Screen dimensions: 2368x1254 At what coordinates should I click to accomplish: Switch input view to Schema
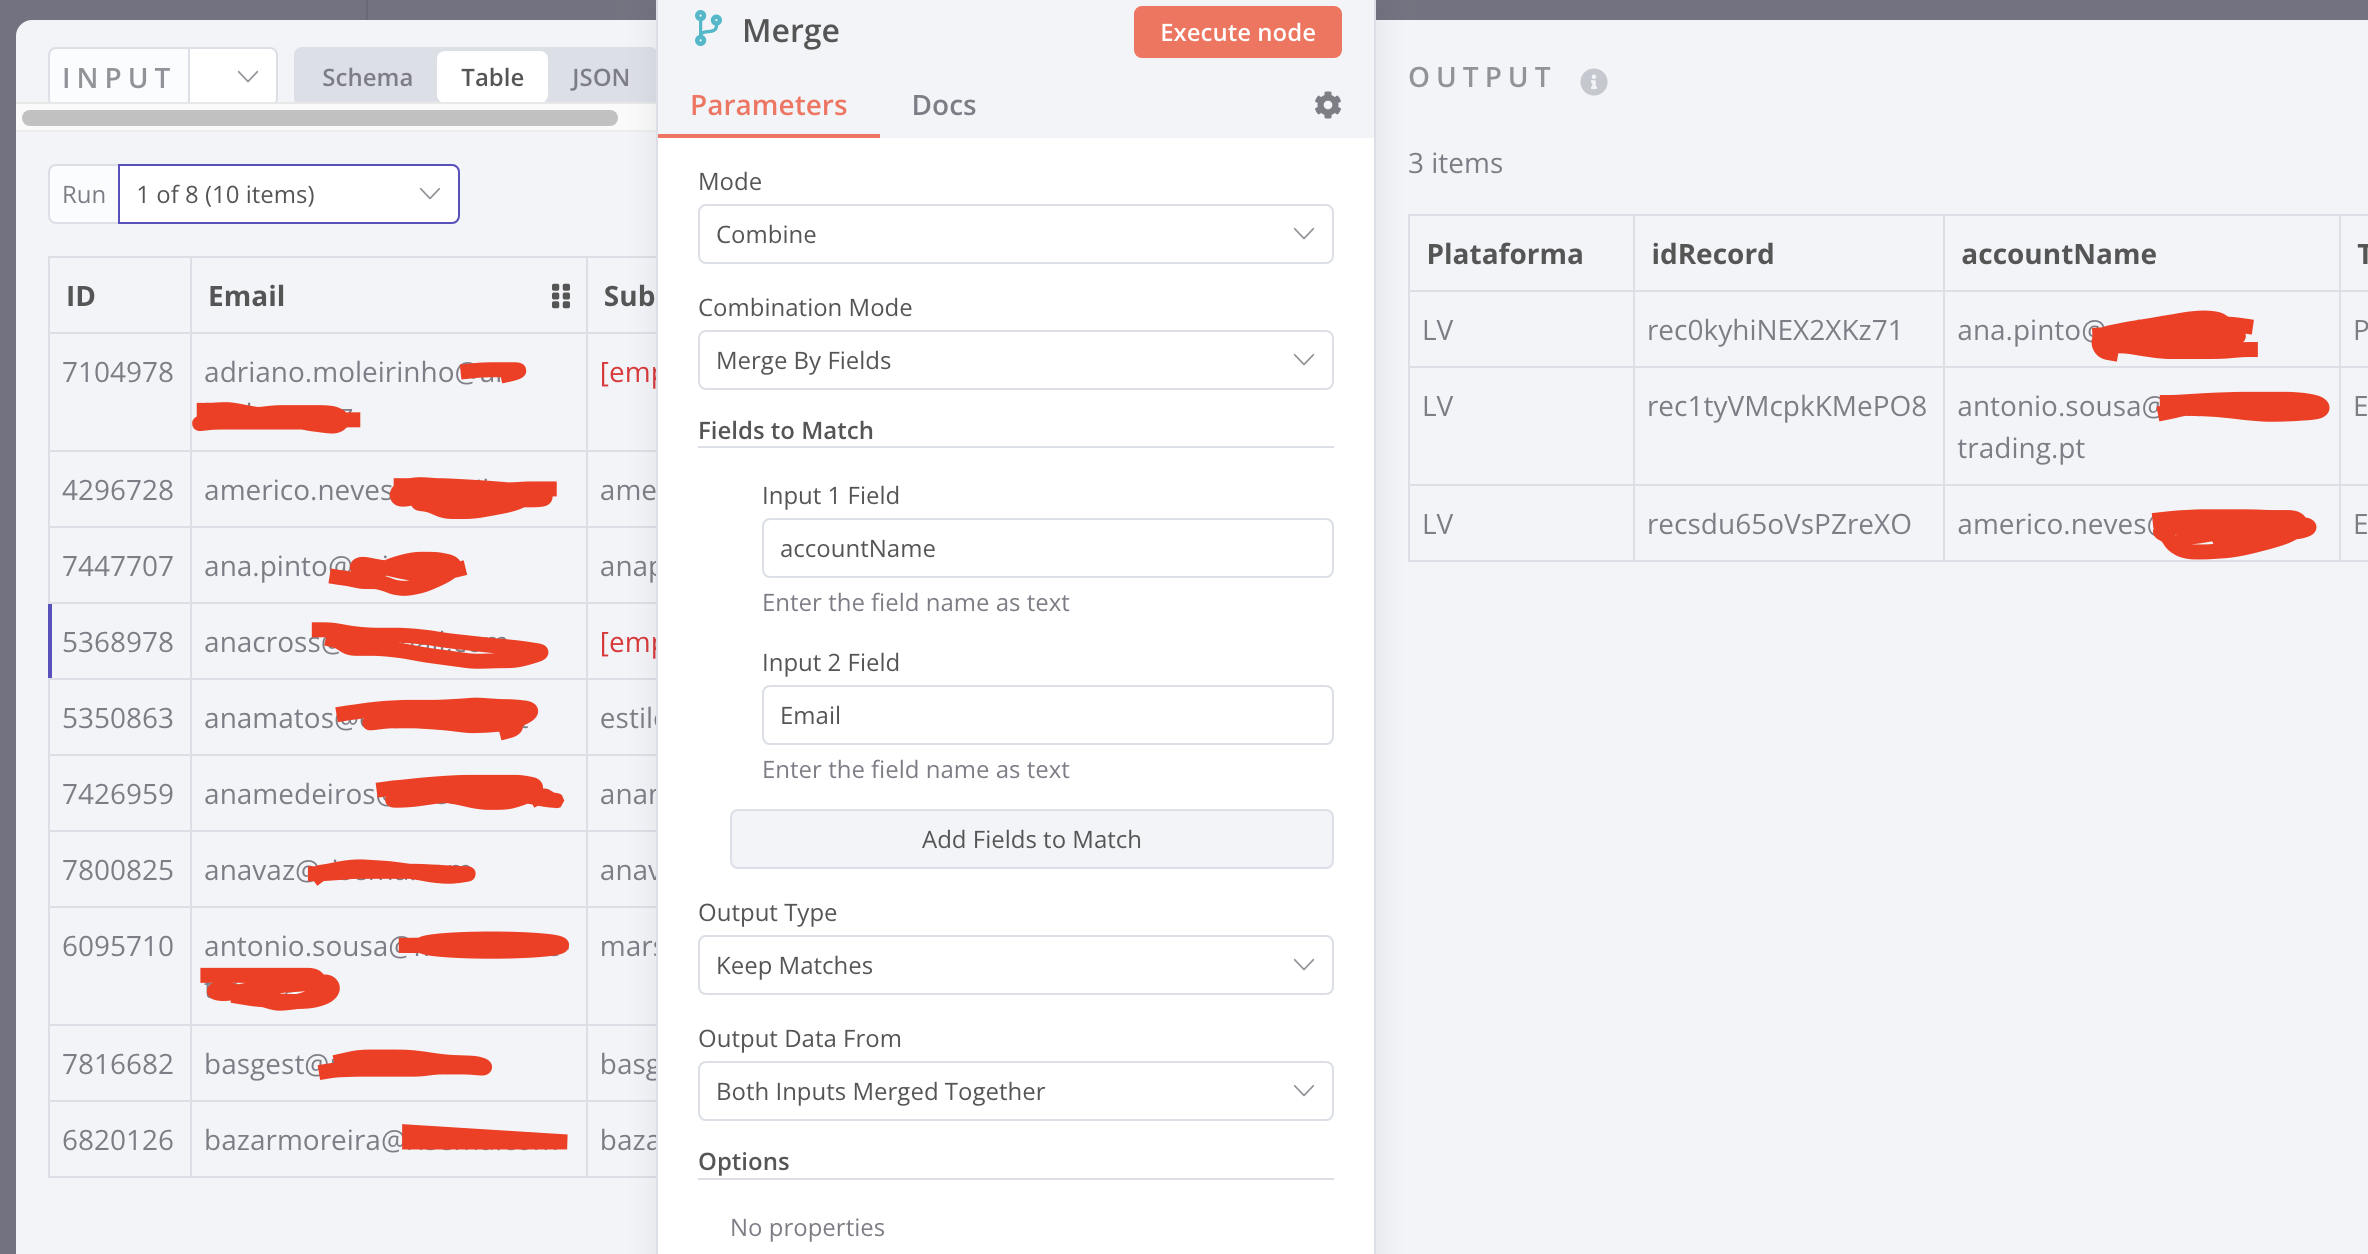(x=367, y=77)
